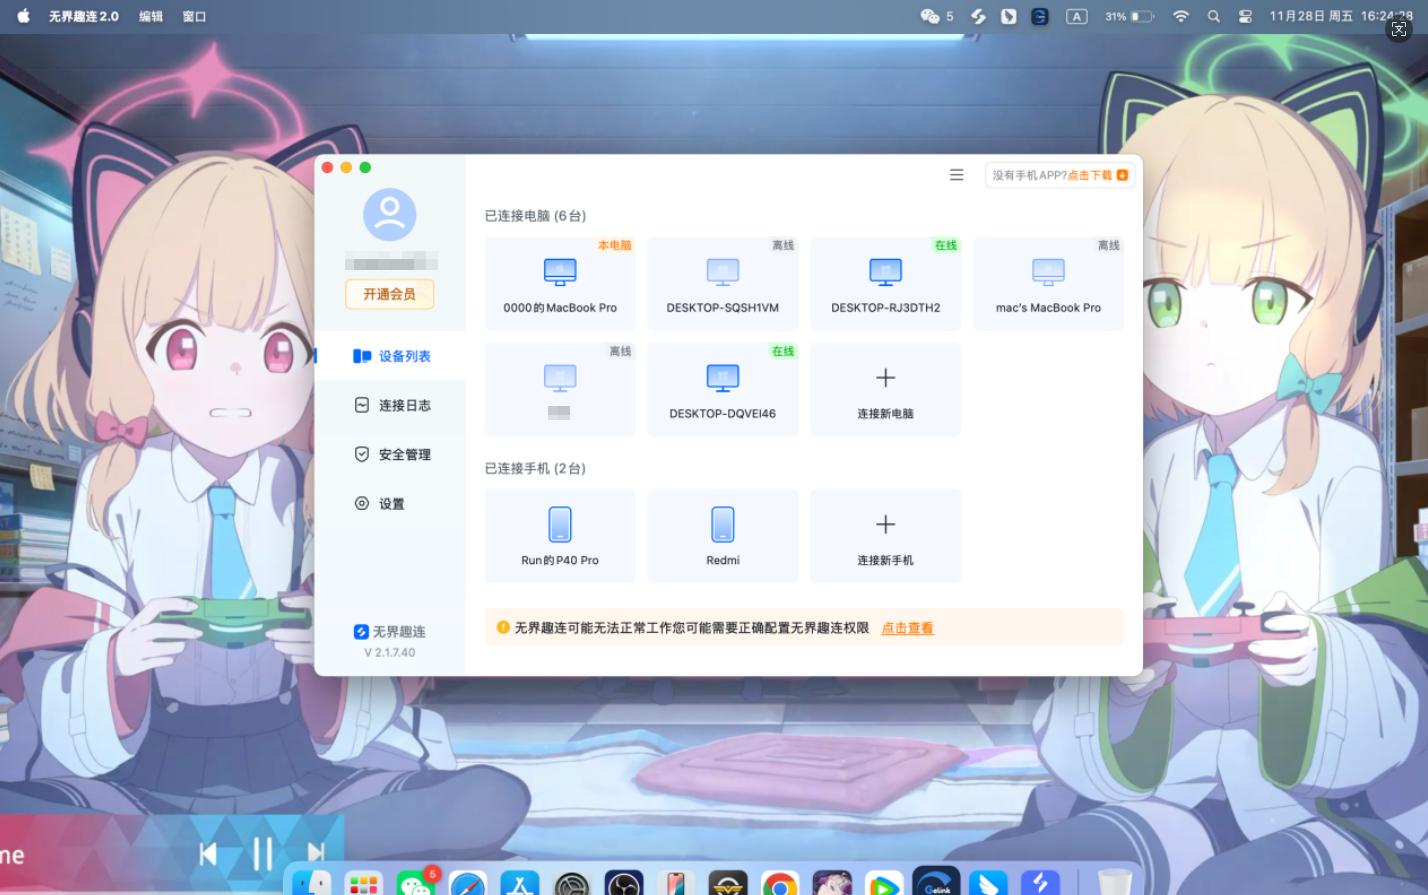Screen dimensions: 1428x895
Task: Select the Run的P40 Pro phone icon
Action: coord(559,524)
